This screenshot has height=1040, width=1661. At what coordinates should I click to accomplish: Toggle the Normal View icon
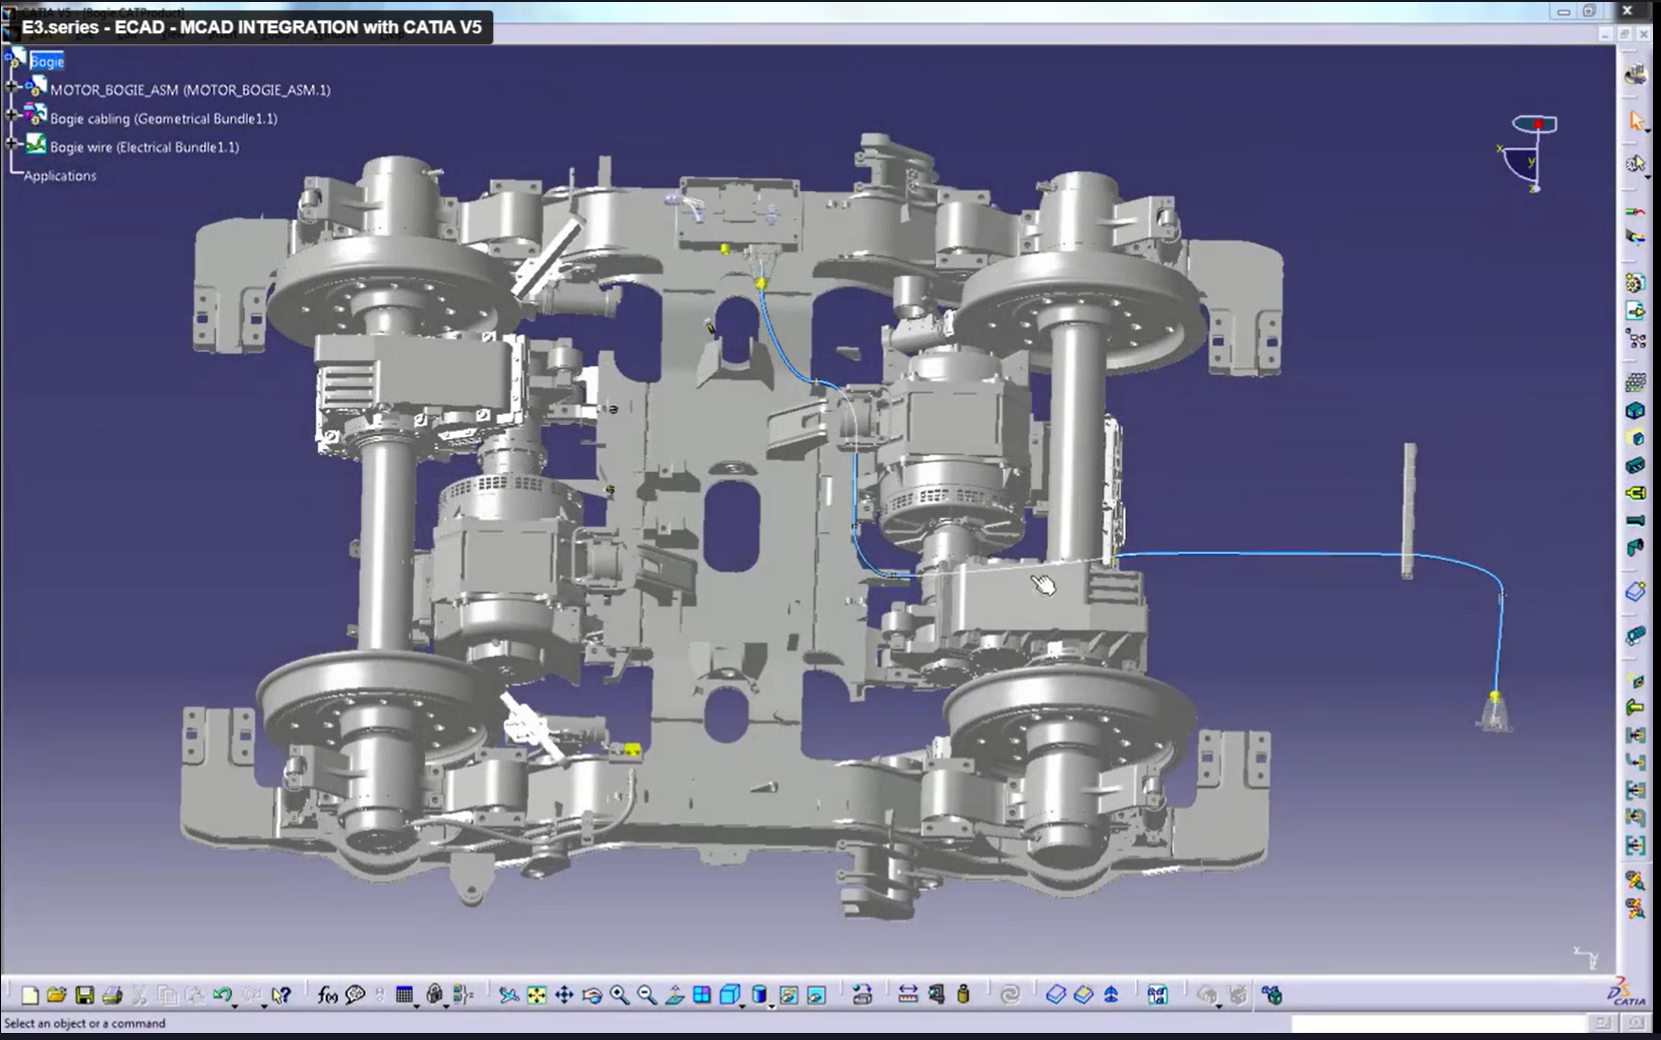click(675, 995)
